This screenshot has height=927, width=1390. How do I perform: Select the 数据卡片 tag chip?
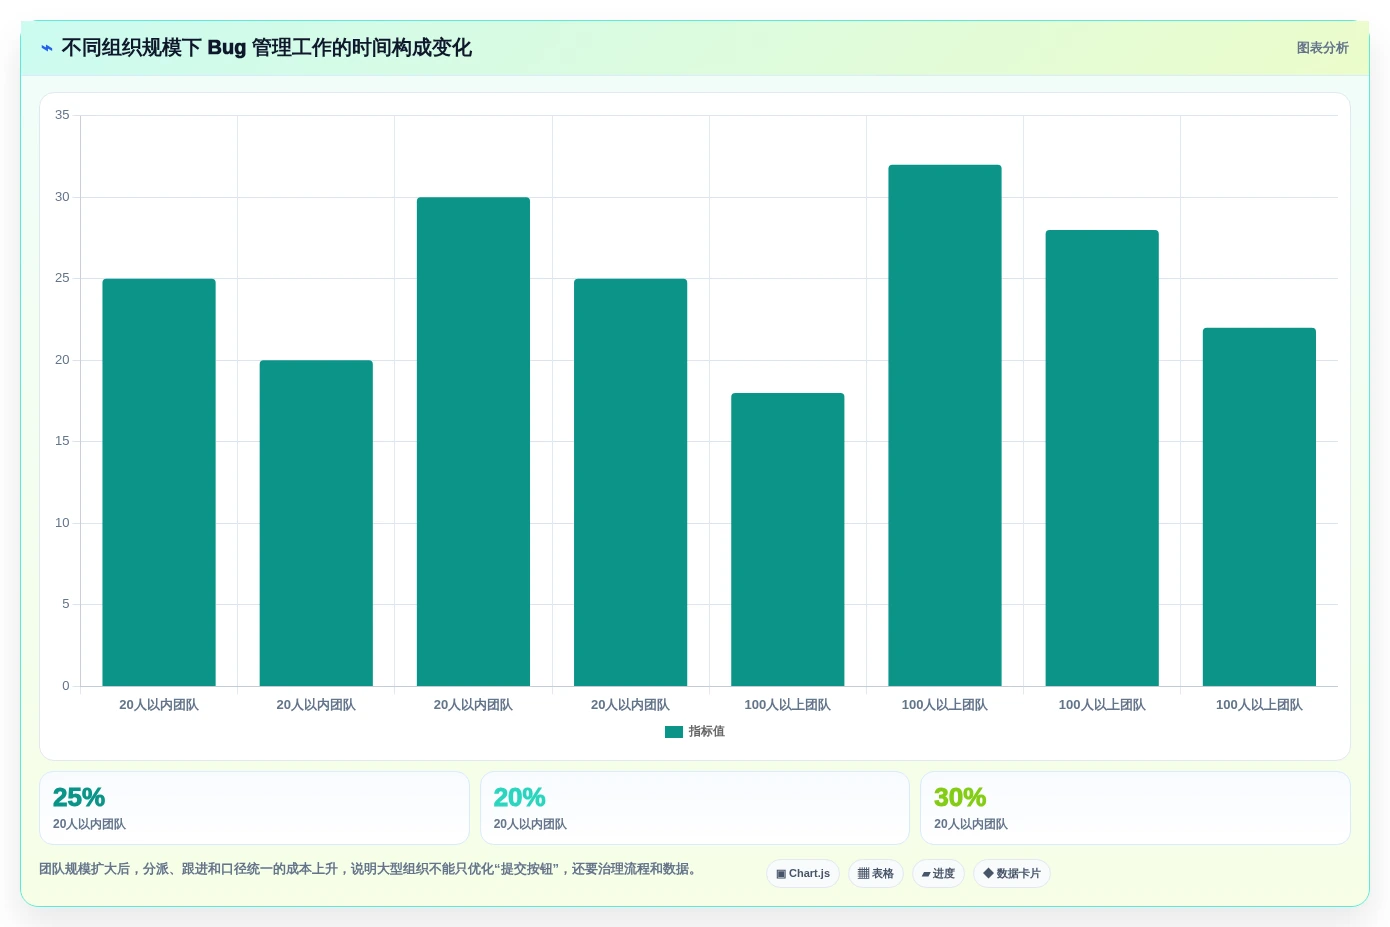1012,873
